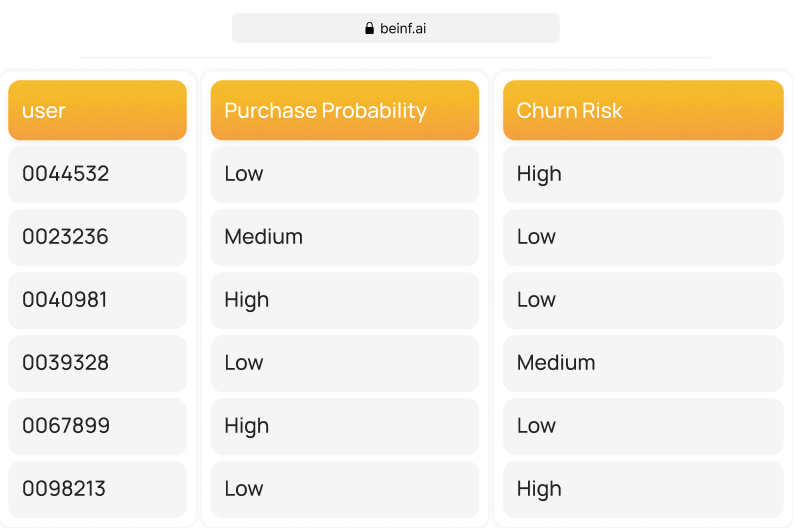Screen dimensions: 794x528
Task: Click user ID 0023236
Action: [x=97, y=237]
